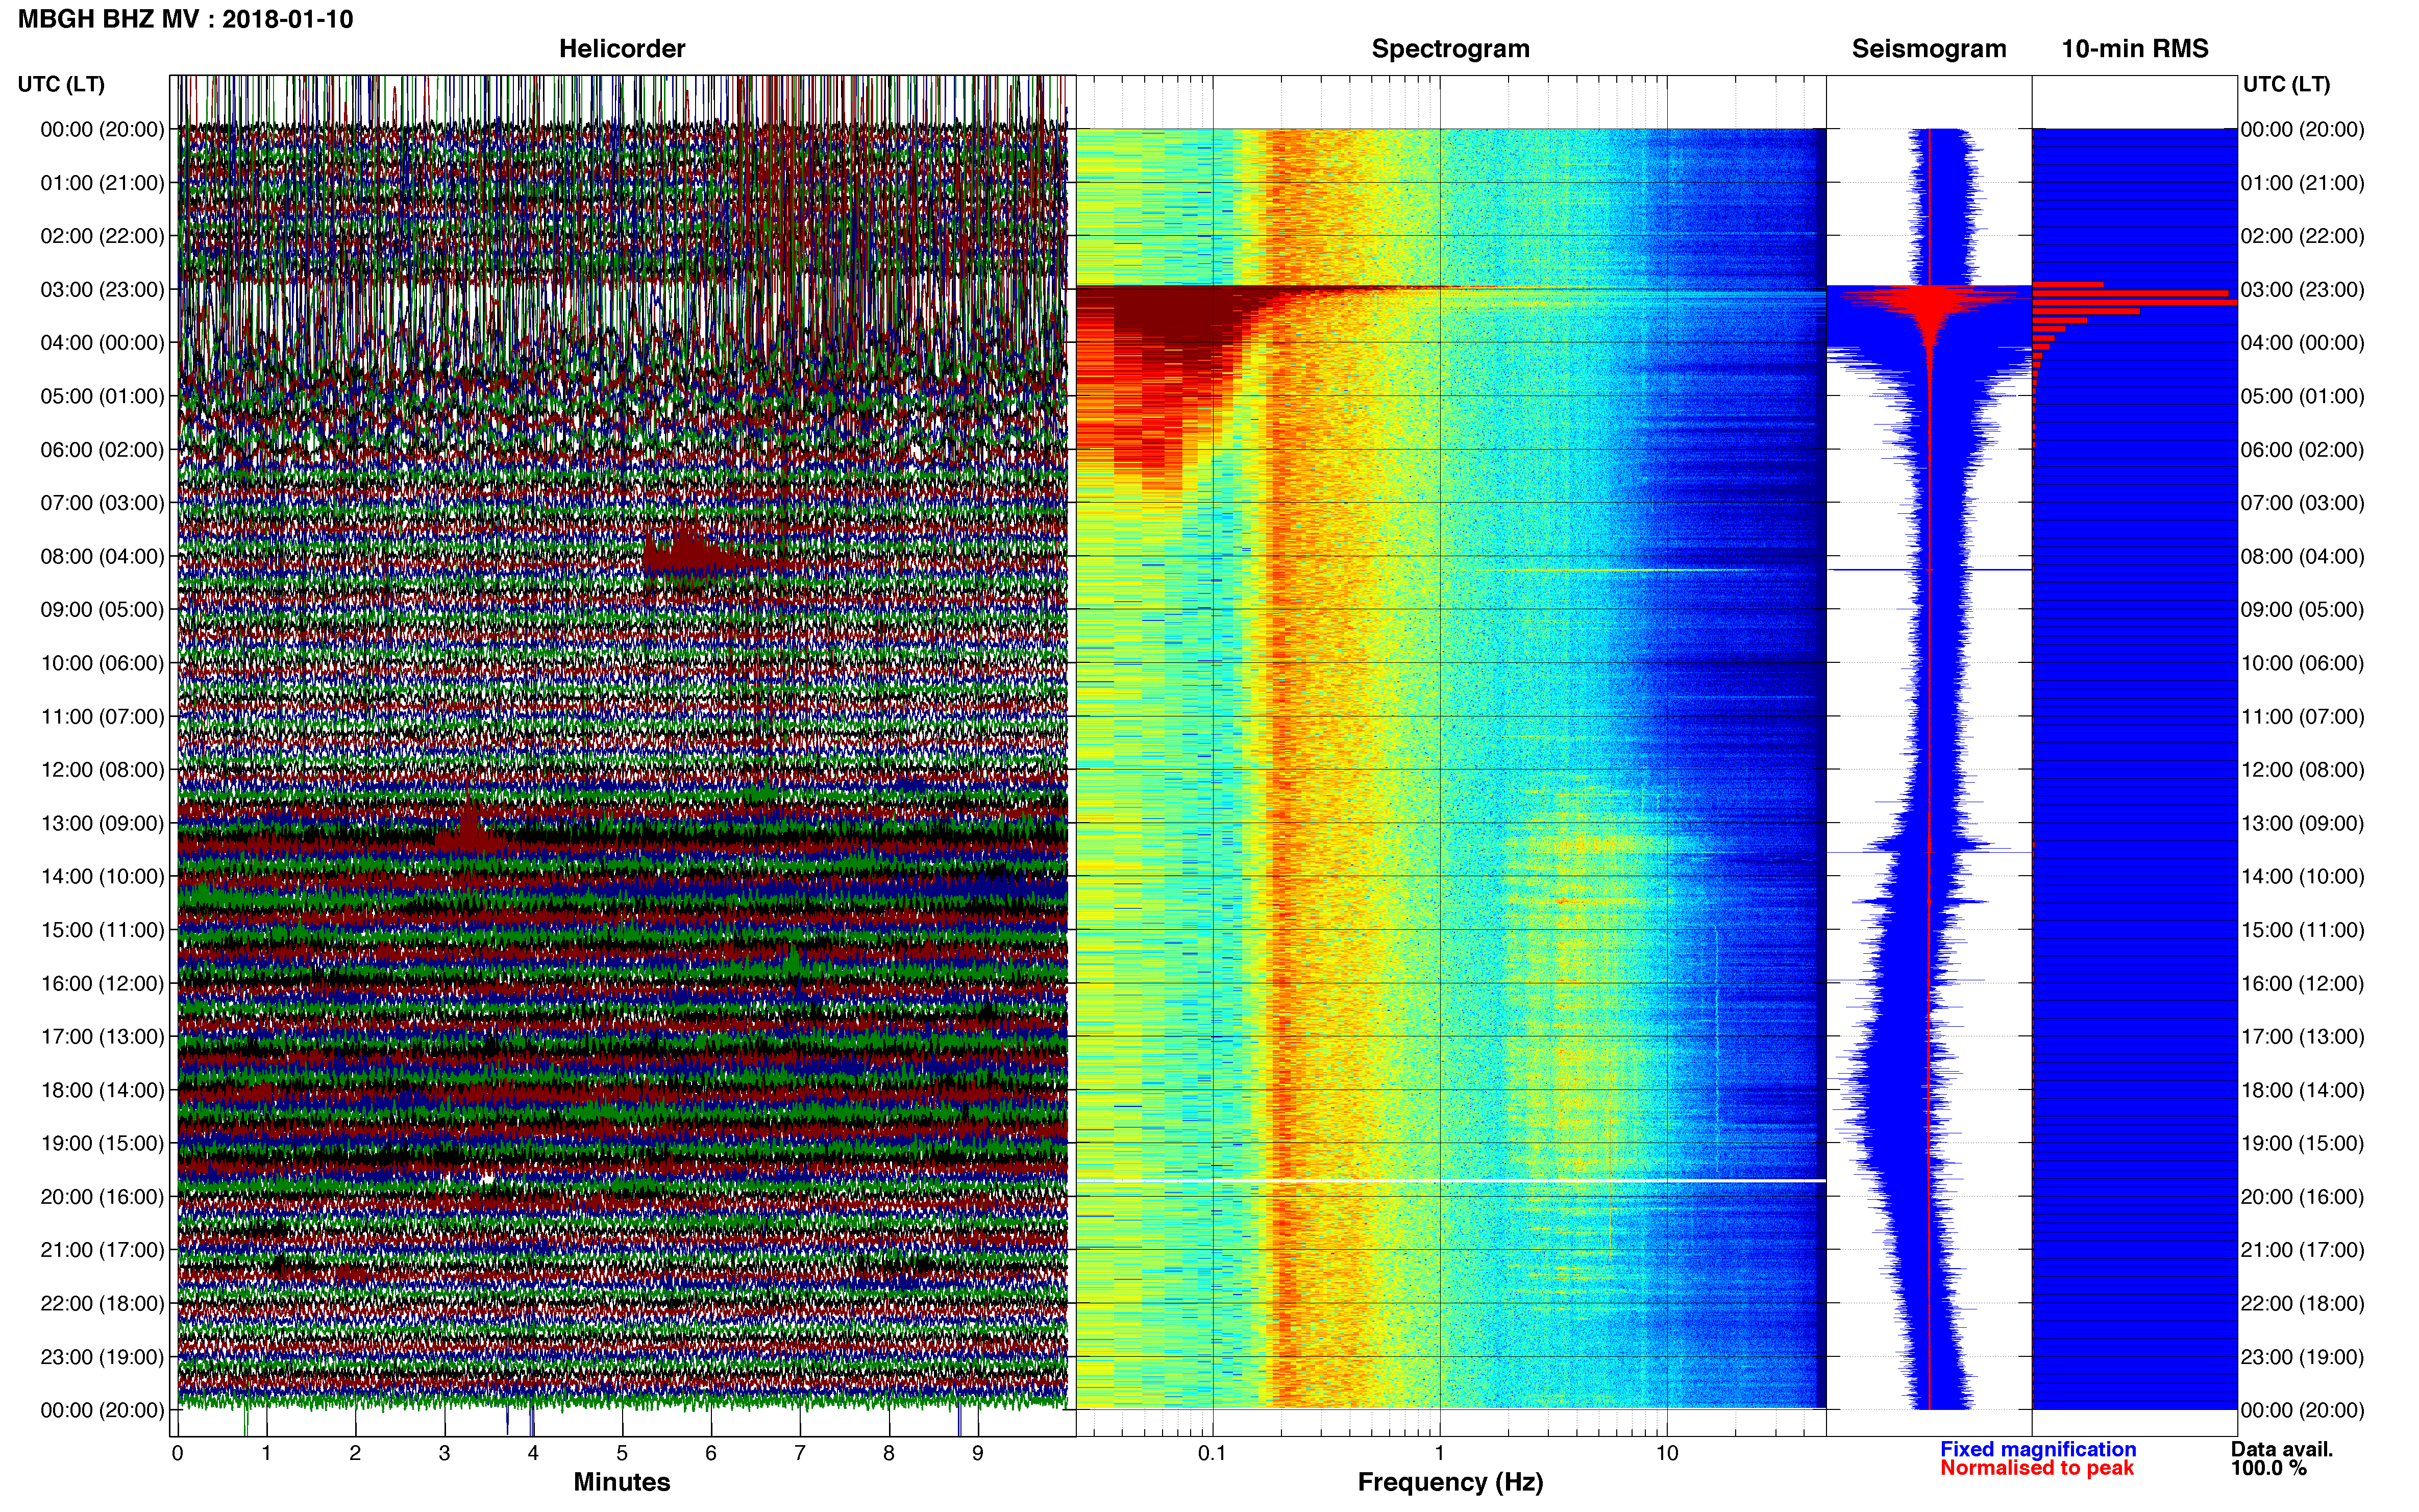Click right time label '18:00 (14:00)'
Image resolution: width=2419 pixels, height=1512 pixels.
pyautogui.click(x=2302, y=1090)
